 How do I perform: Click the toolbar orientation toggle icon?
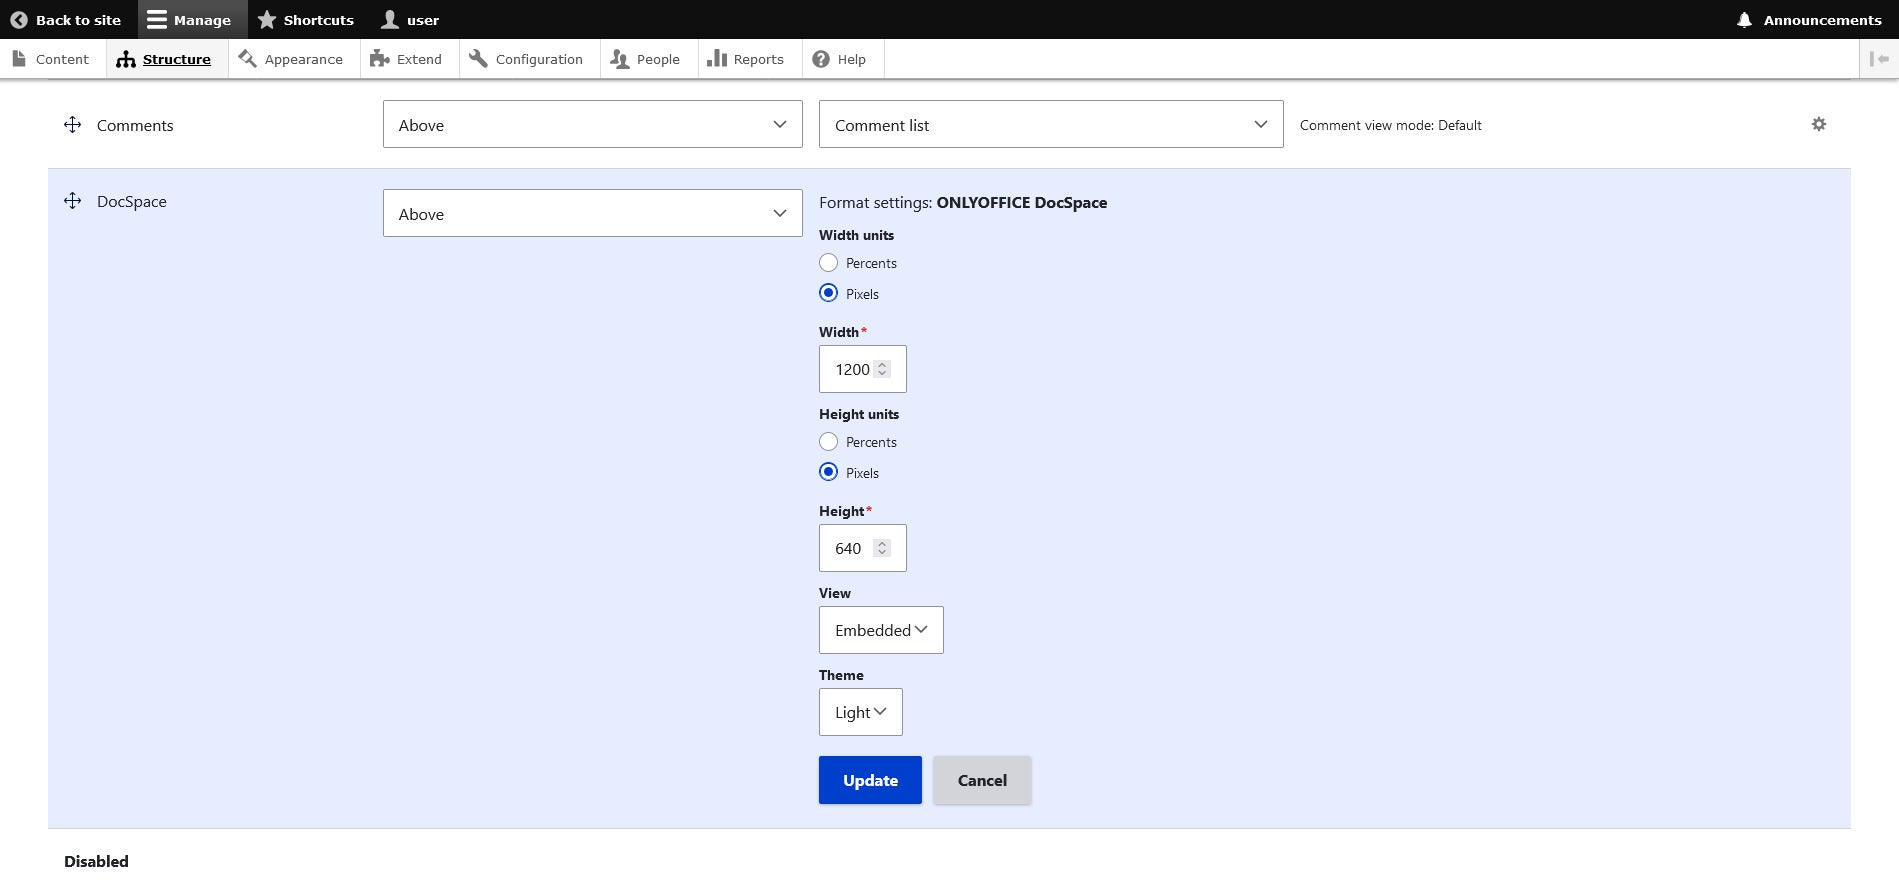1879,59
